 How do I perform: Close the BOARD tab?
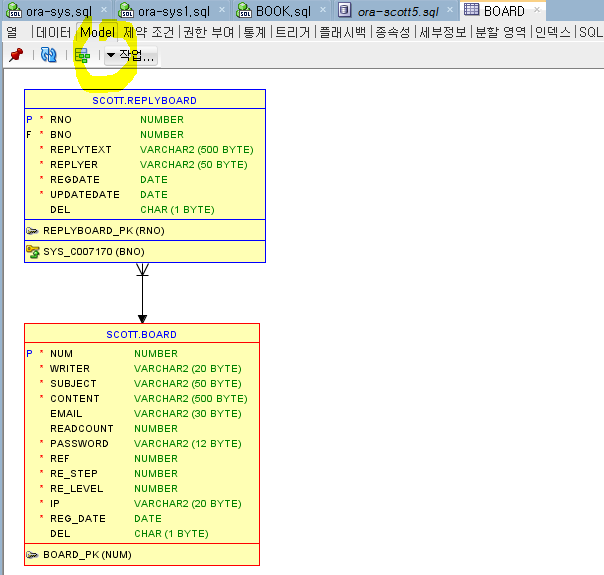pyautogui.click(x=537, y=10)
